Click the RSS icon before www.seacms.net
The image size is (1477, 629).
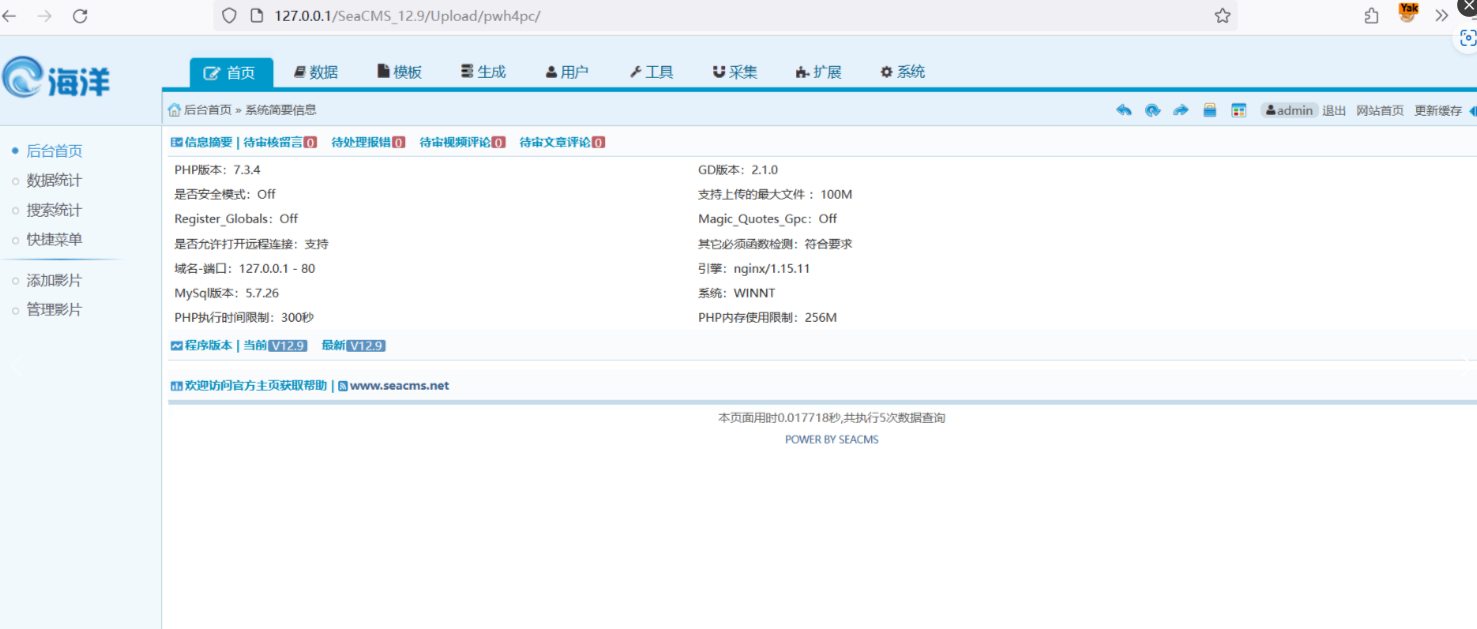pyautogui.click(x=343, y=386)
